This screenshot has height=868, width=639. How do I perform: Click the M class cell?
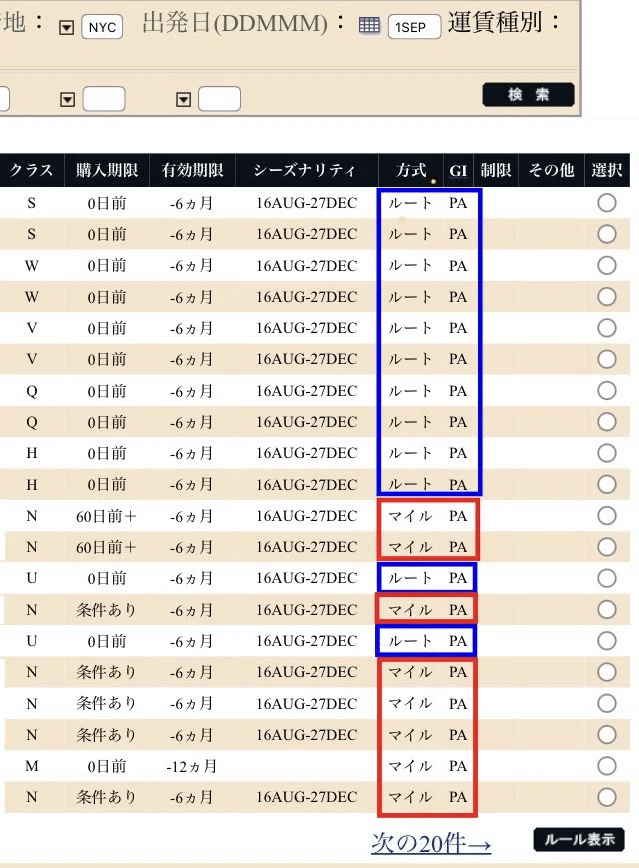(x=32, y=766)
